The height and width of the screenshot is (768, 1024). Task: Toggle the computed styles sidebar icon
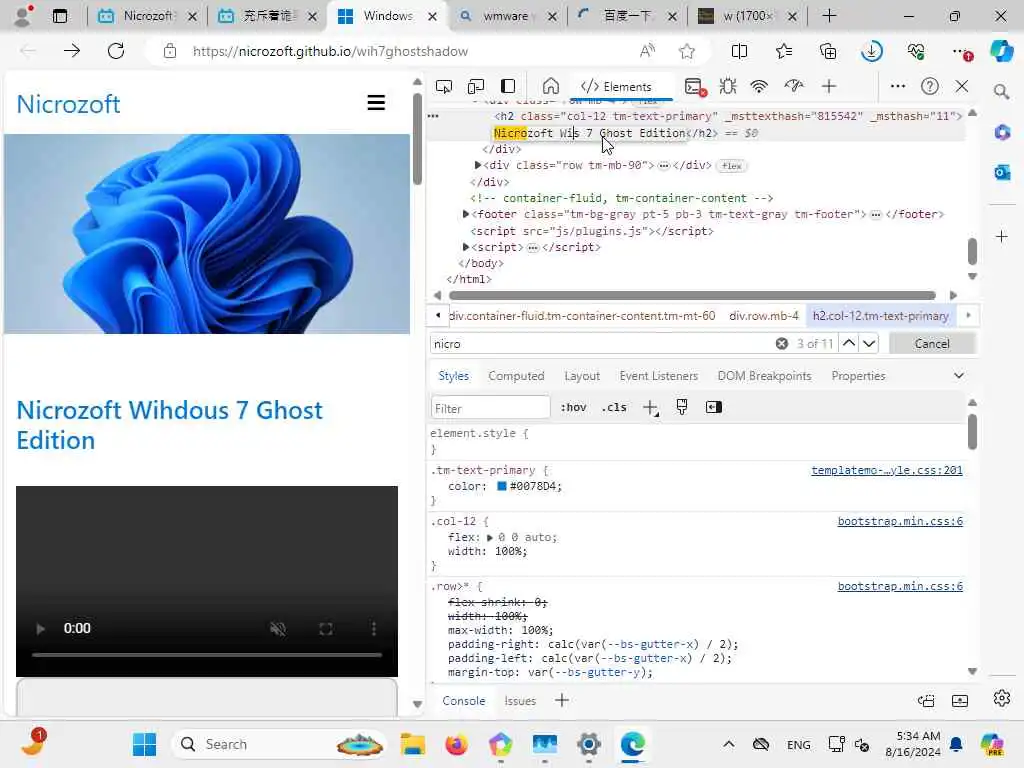pyautogui.click(x=714, y=408)
